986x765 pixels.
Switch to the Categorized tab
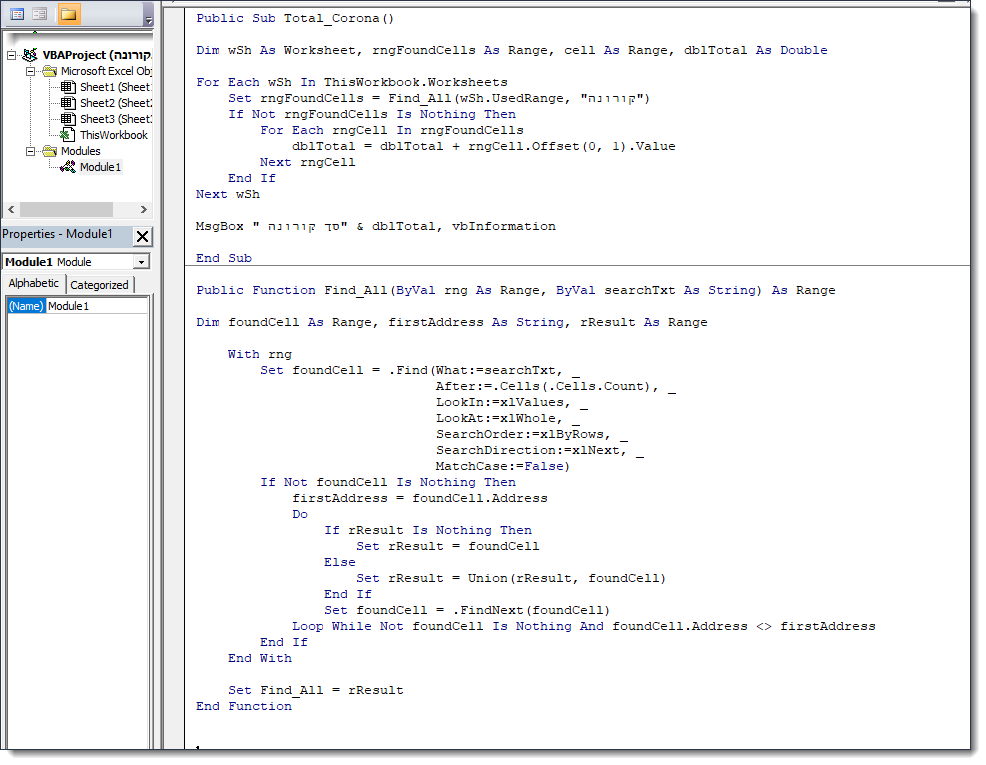point(99,285)
